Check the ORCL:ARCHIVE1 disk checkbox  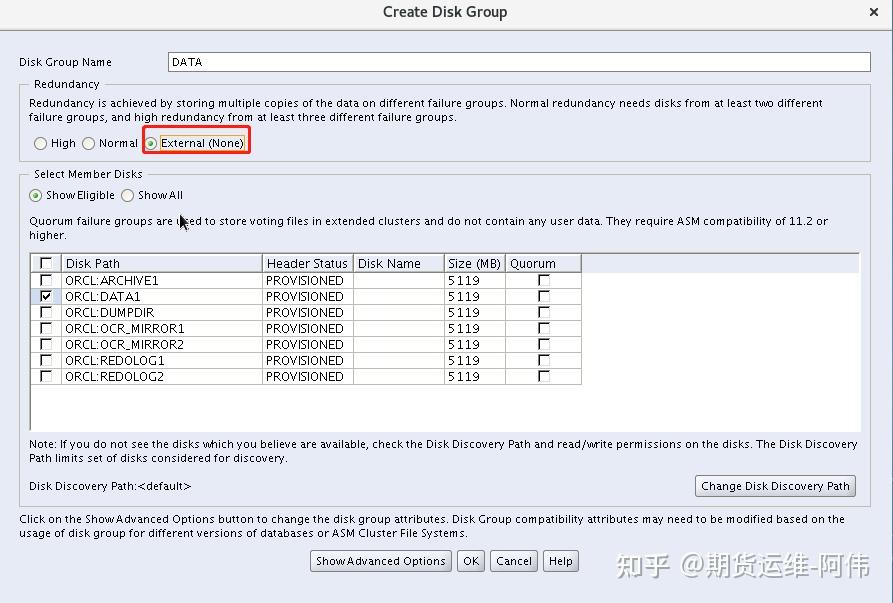click(x=45, y=280)
